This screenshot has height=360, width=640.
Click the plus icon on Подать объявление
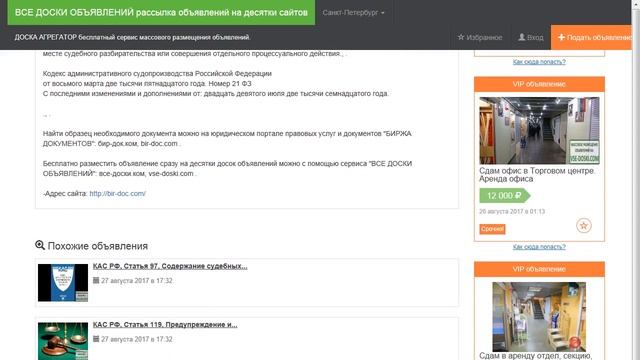[561, 37]
